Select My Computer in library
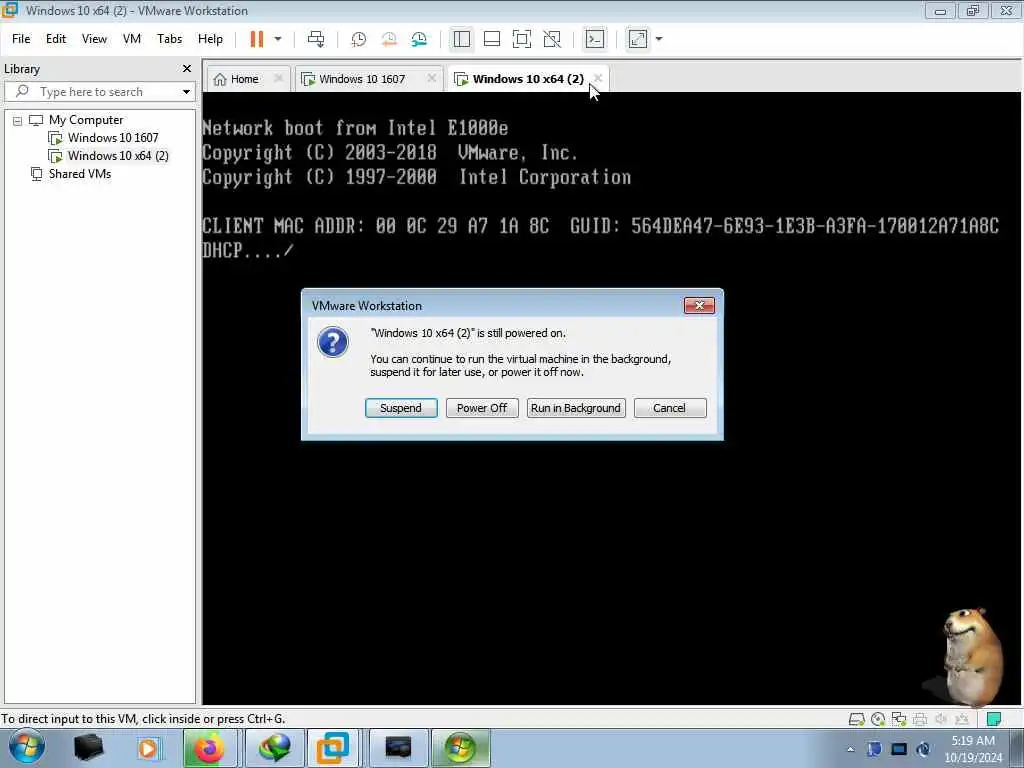The image size is (1024, 768). tap(86, 120)
